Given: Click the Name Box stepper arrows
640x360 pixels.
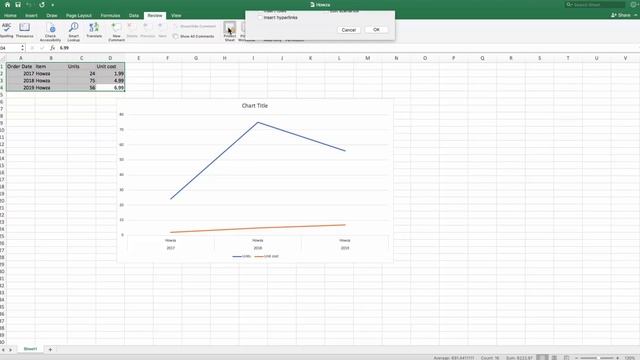Looking at the screenshot, I should [22, 48].
